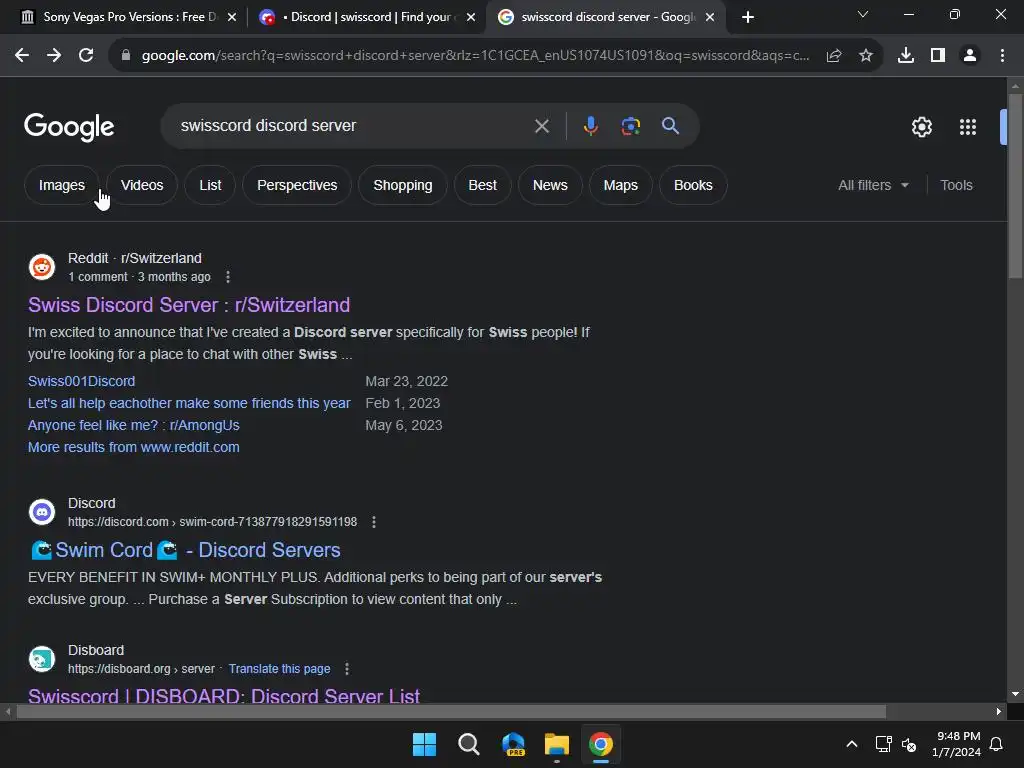Screen dimensions: 1024x768
Task: Click the horizontal scrollbar at page bottom
Action: 451,711
